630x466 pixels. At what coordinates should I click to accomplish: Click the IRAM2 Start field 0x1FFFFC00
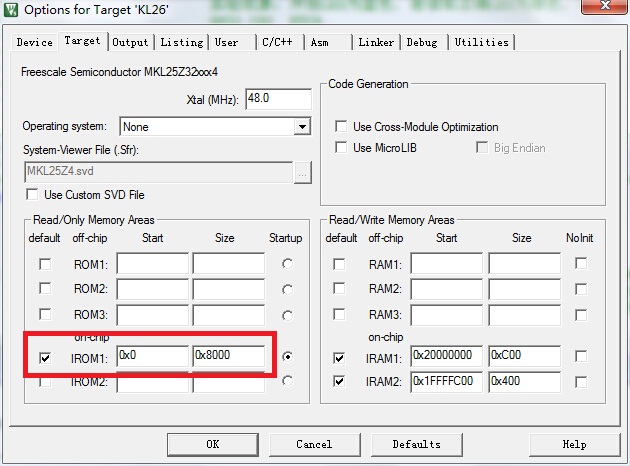tap(446, 382)
